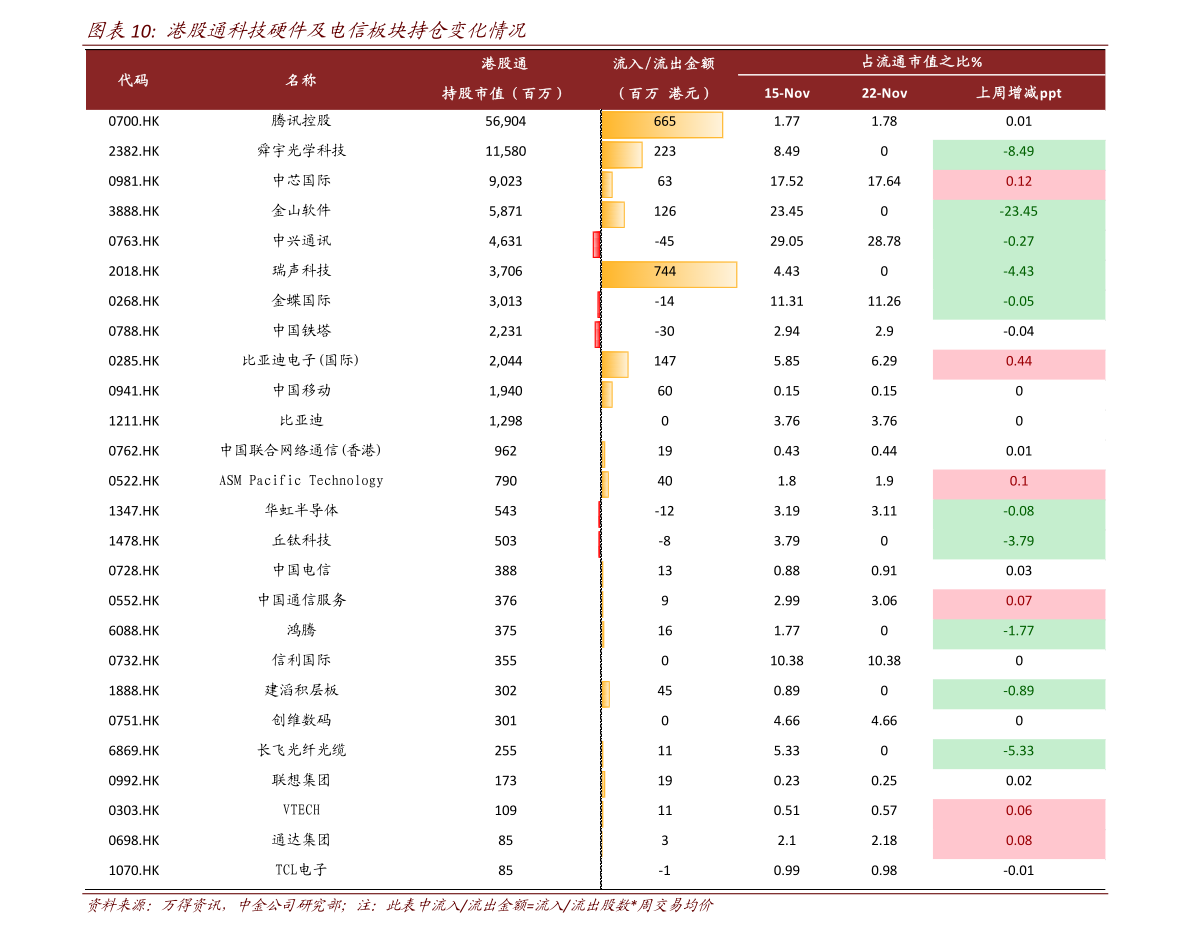Click the 上周增减ppt column header
The width and height of the screenshot is (1191, 934).
[1018, 92]
